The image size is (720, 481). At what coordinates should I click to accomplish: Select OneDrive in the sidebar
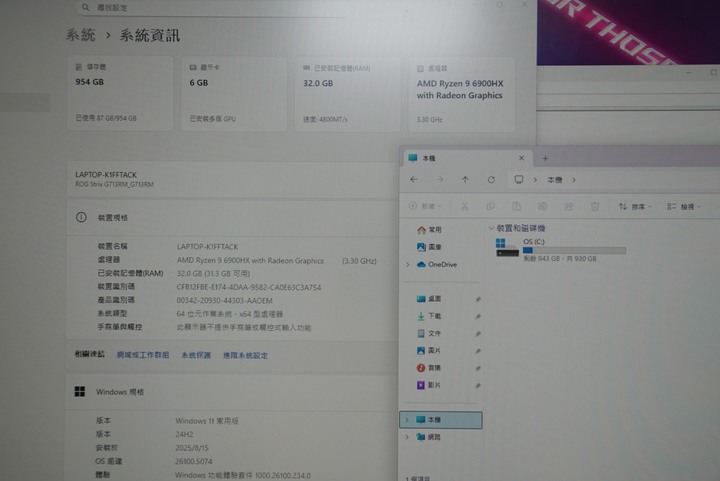pos(437,264)
